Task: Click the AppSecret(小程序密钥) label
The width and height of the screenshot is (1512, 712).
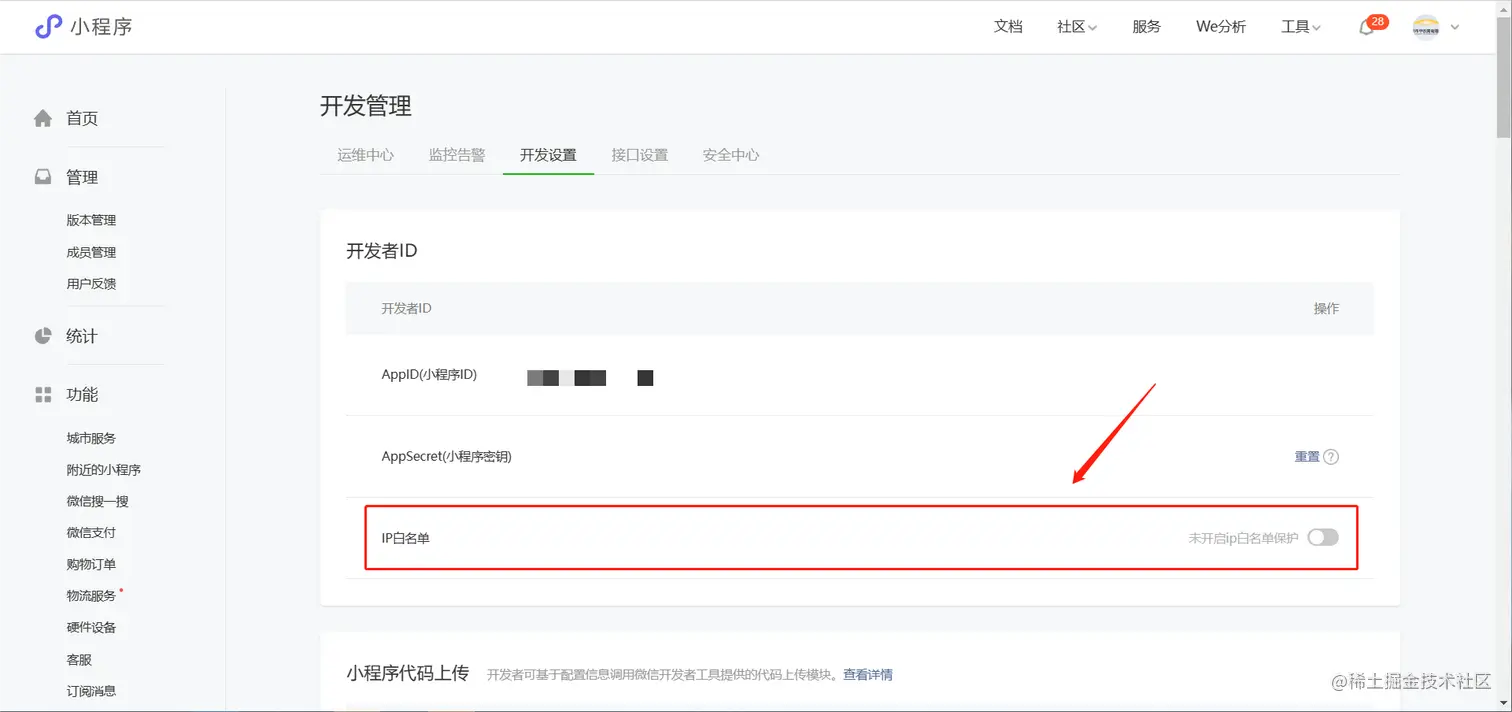Action: tap(446, 457)
